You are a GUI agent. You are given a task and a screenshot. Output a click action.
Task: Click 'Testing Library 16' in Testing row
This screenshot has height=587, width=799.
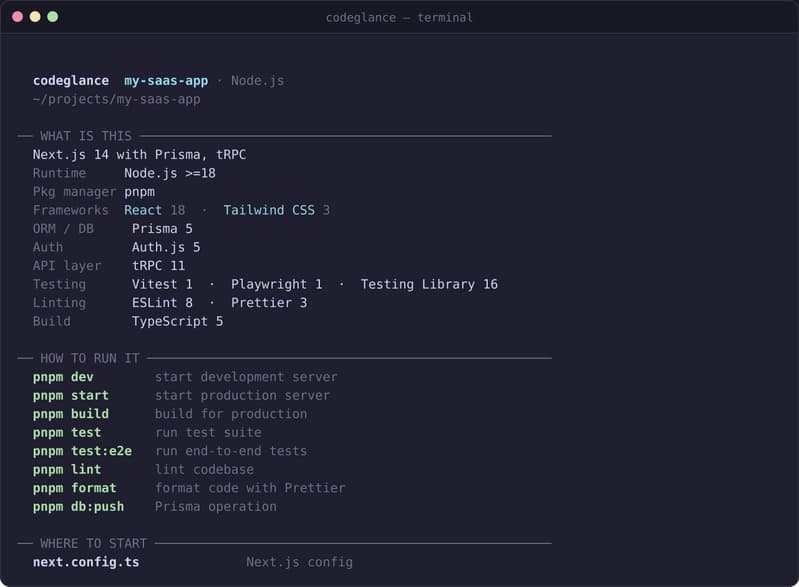429,284
